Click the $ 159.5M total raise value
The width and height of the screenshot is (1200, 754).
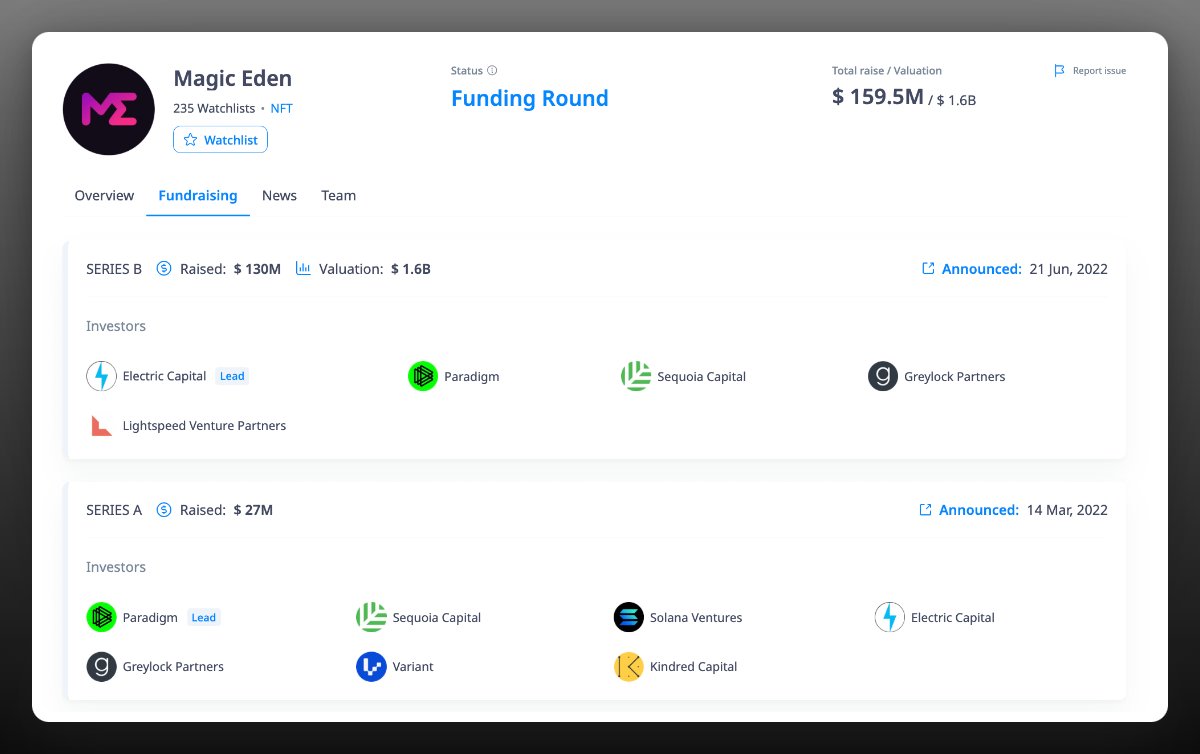point(878,97)
